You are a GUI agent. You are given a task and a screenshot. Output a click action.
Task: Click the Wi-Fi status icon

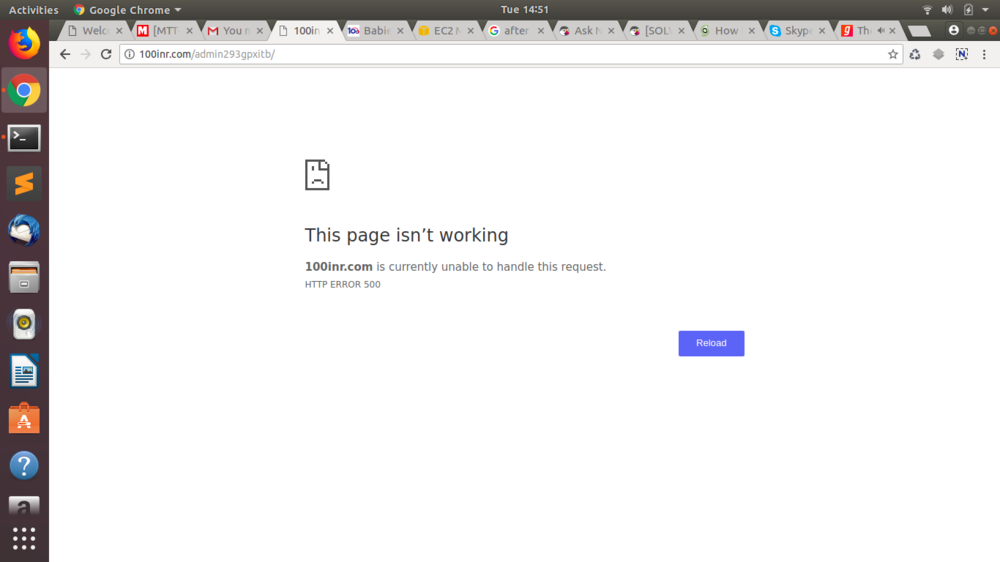[927, 10]
